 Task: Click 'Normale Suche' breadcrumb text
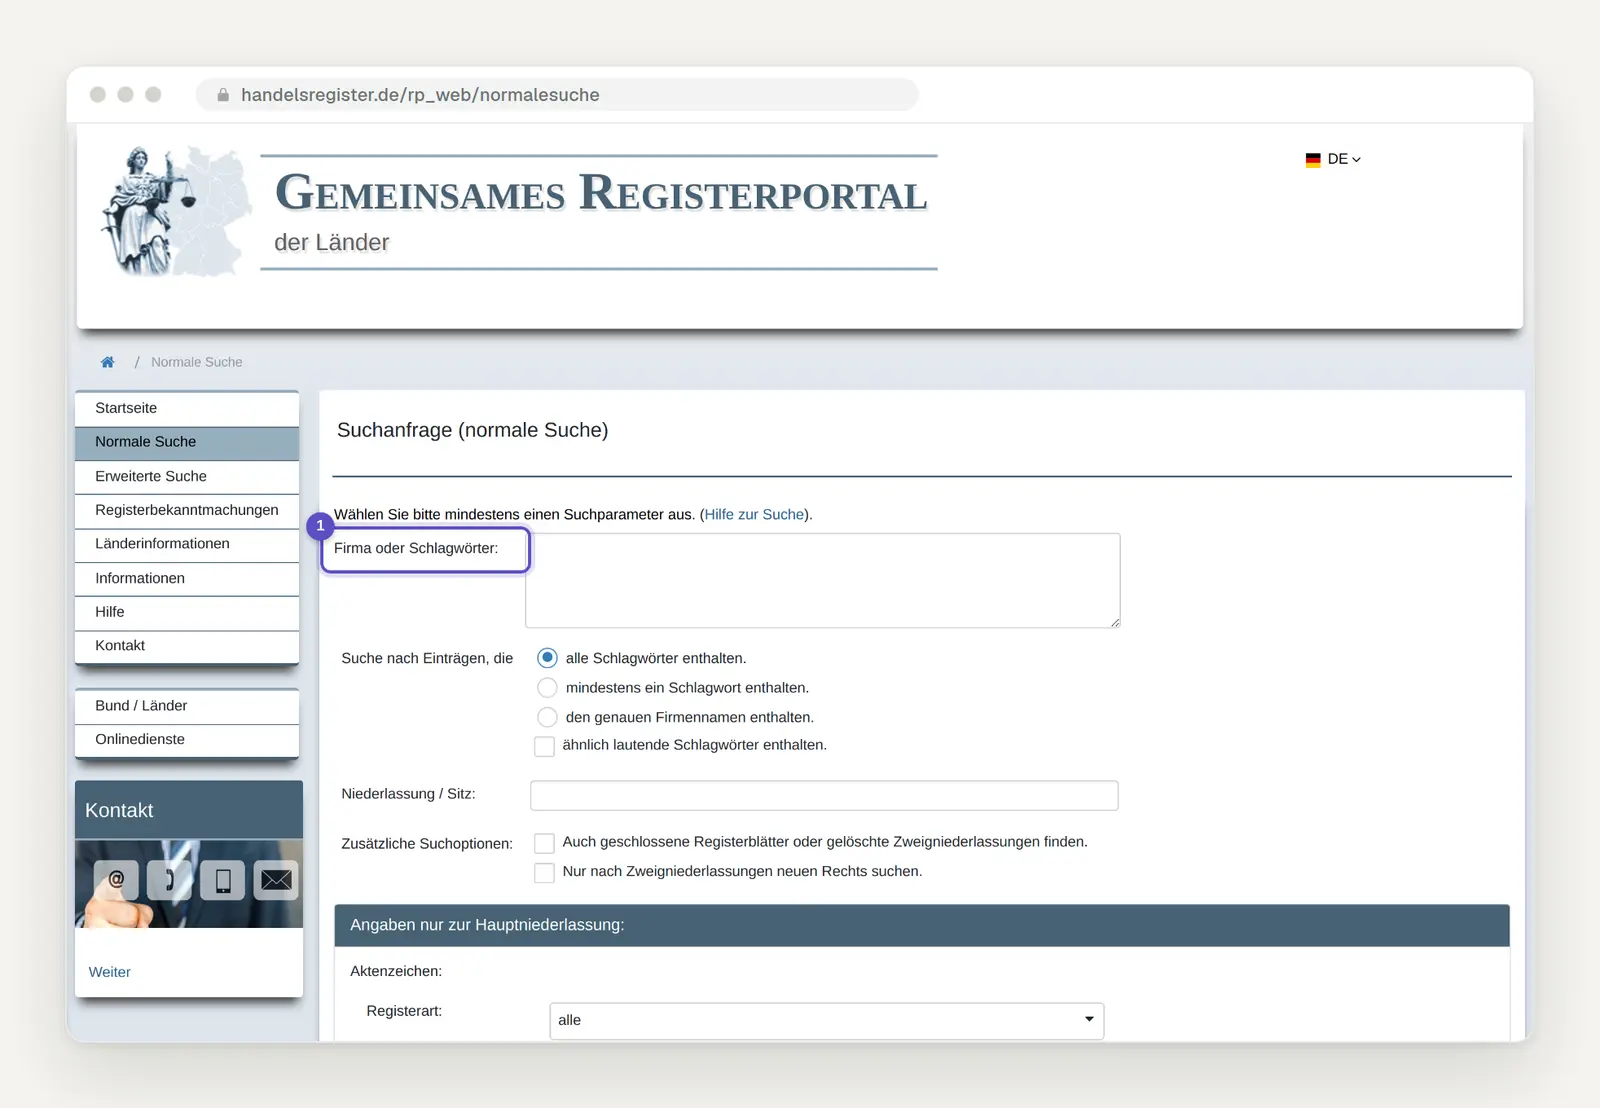[x=197, y=362]
